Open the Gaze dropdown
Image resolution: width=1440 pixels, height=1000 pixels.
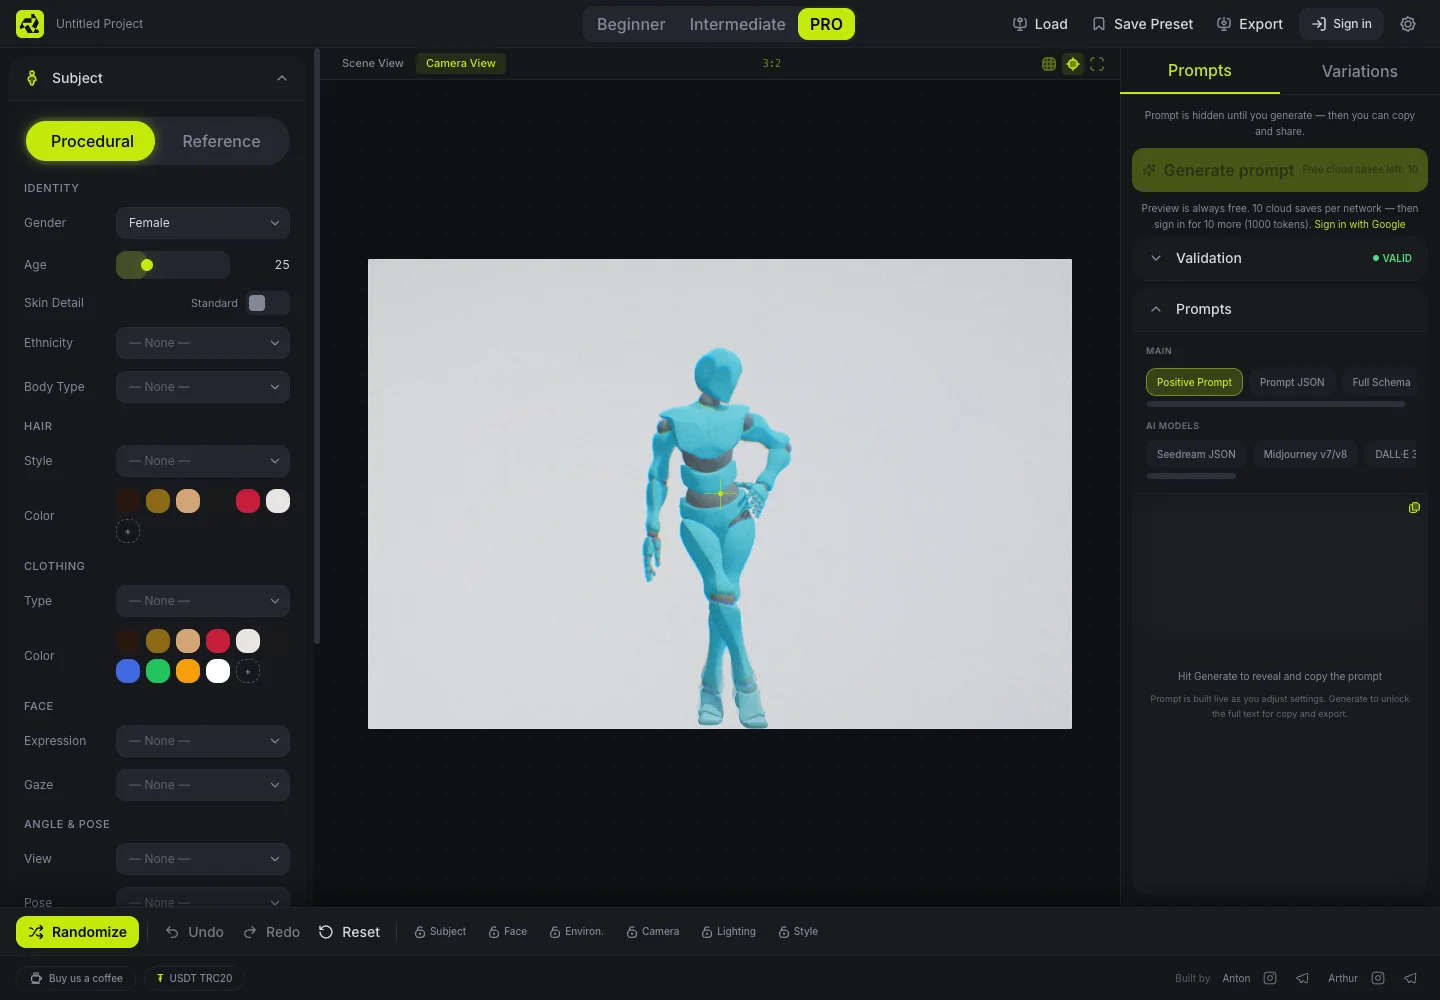203,785
